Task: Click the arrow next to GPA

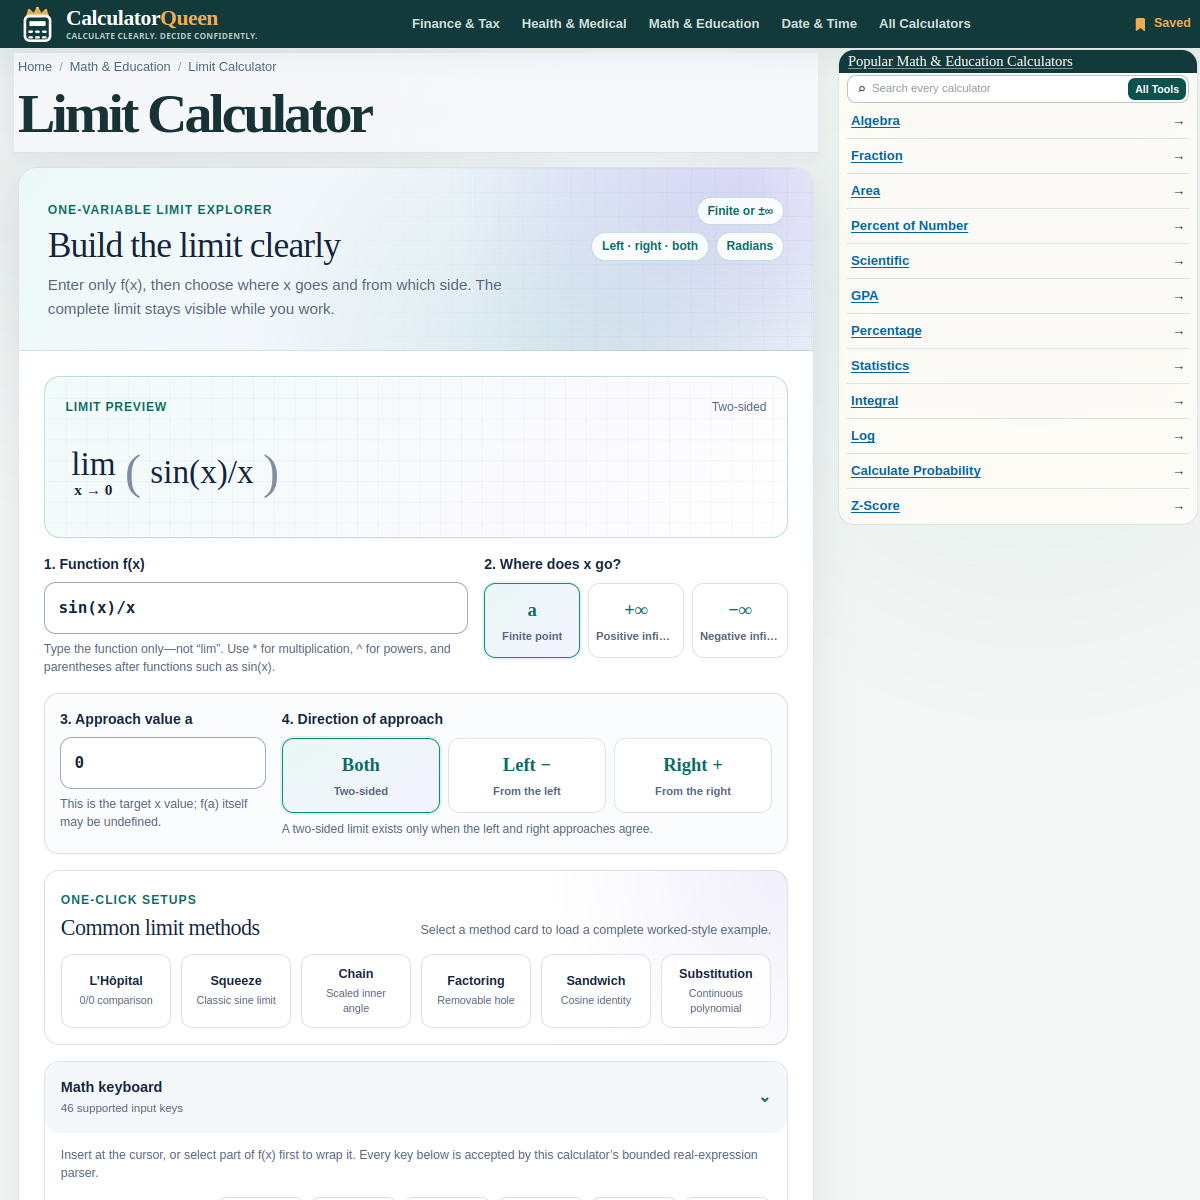Action: pyautogui.click(x=1178, y=297)
